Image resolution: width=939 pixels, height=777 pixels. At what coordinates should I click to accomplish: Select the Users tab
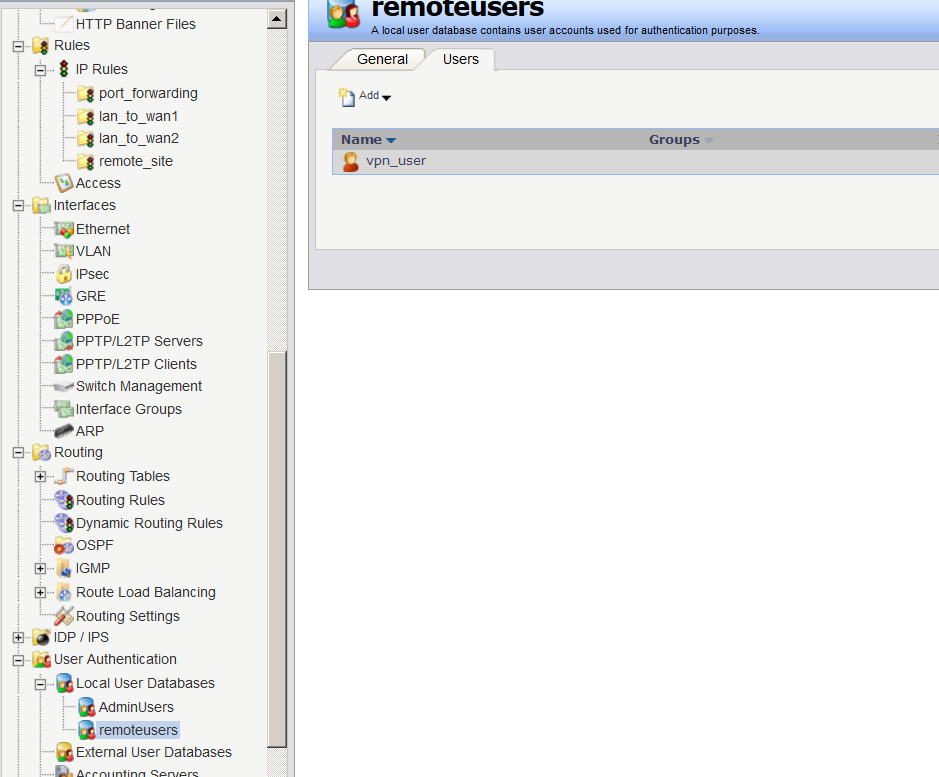coord(461,59)
